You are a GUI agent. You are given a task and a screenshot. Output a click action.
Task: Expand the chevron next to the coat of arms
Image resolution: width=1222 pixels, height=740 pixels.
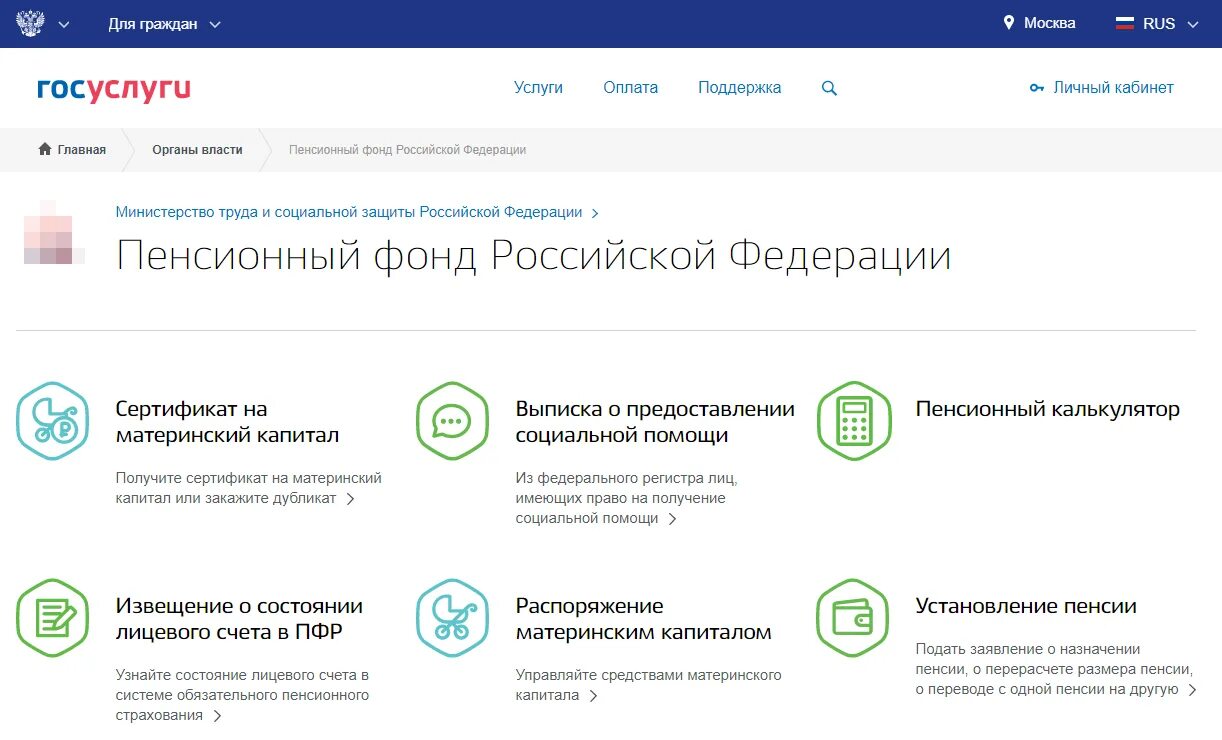click(64, 24)
